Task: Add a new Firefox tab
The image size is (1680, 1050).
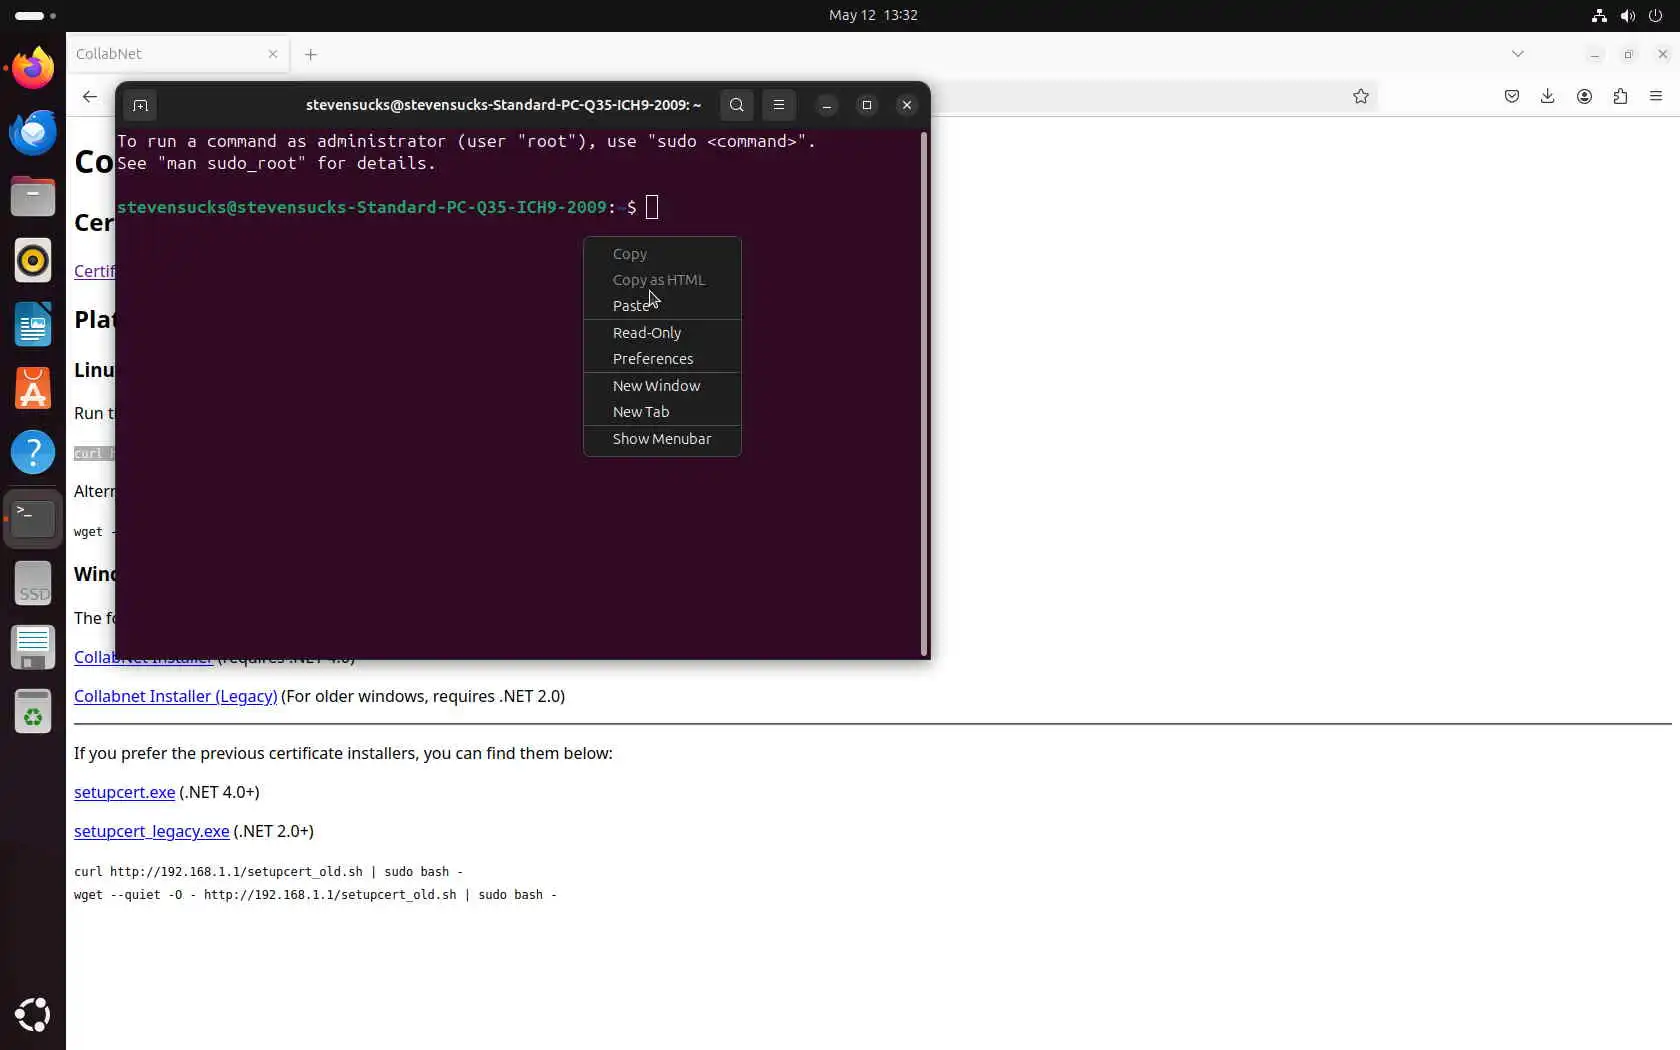Action: pos(311,54)
